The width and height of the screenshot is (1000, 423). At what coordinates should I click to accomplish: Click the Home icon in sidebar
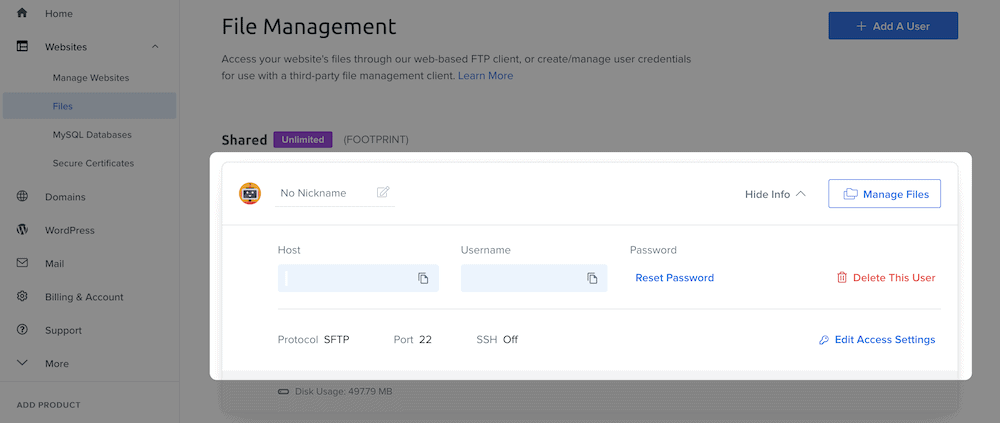click(22, 13)
